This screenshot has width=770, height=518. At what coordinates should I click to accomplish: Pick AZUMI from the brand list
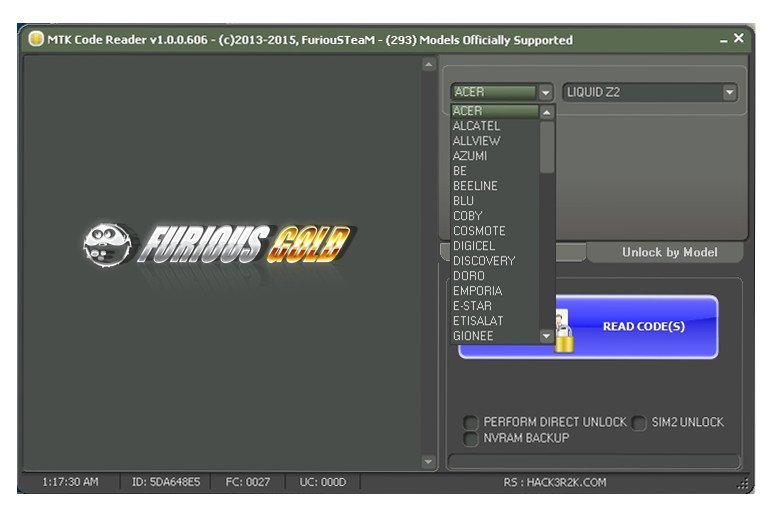click(495, 156)
